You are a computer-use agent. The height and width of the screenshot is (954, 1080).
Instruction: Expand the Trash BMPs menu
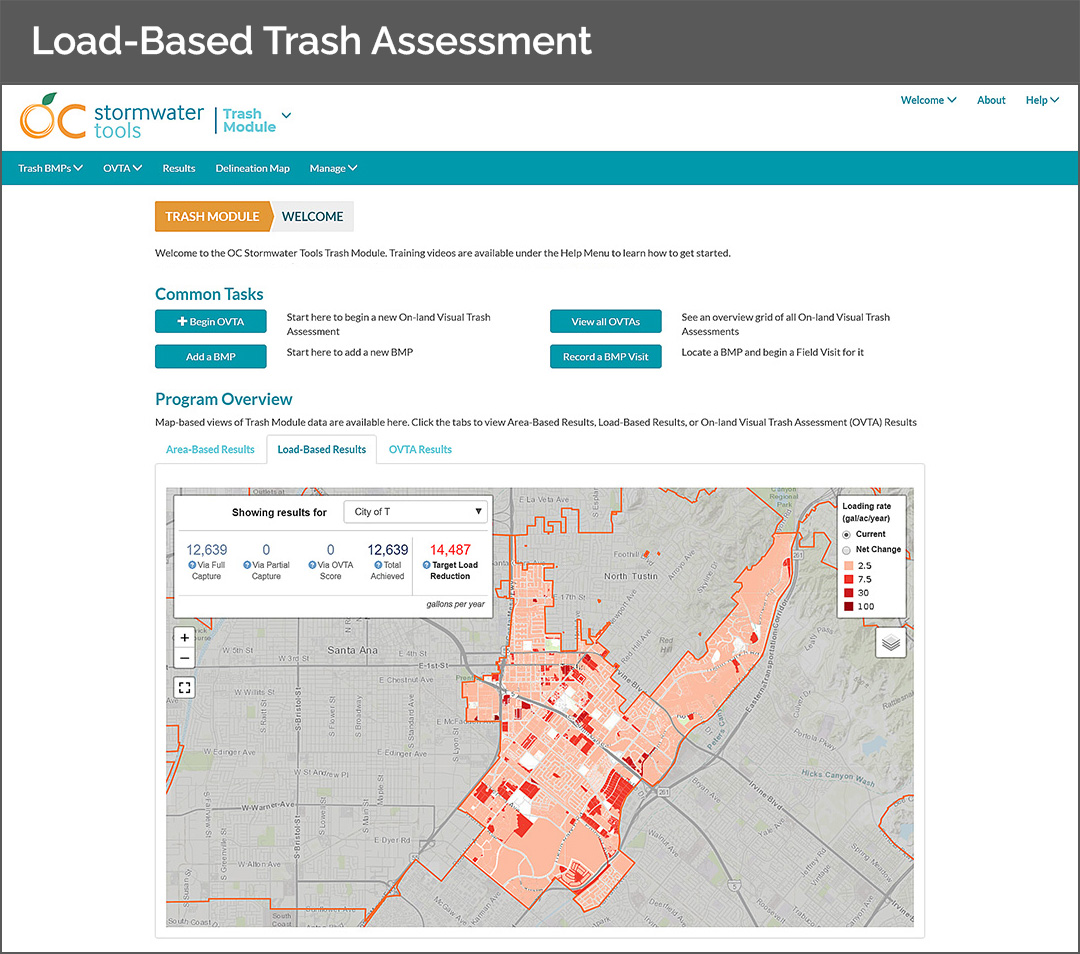[x=50, y=168]
